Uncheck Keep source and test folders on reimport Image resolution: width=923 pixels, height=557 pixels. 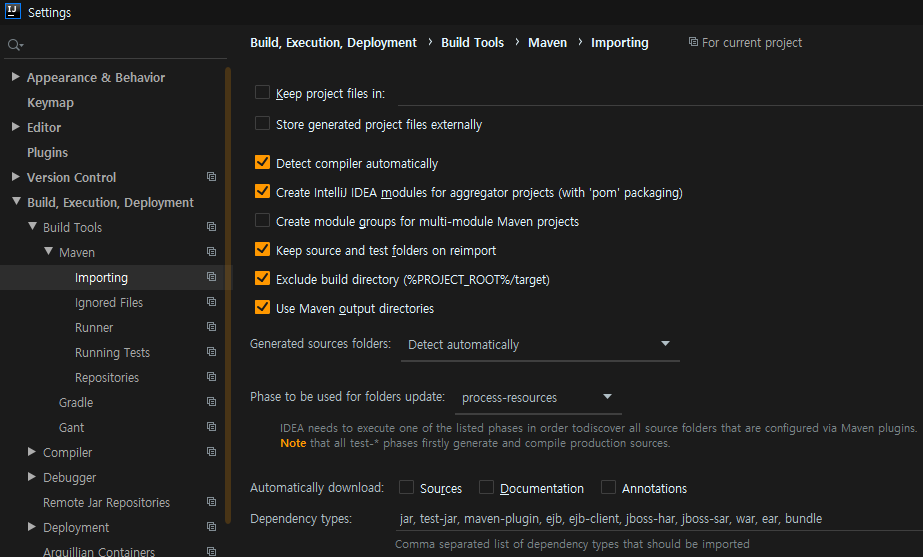pos(263,250)
